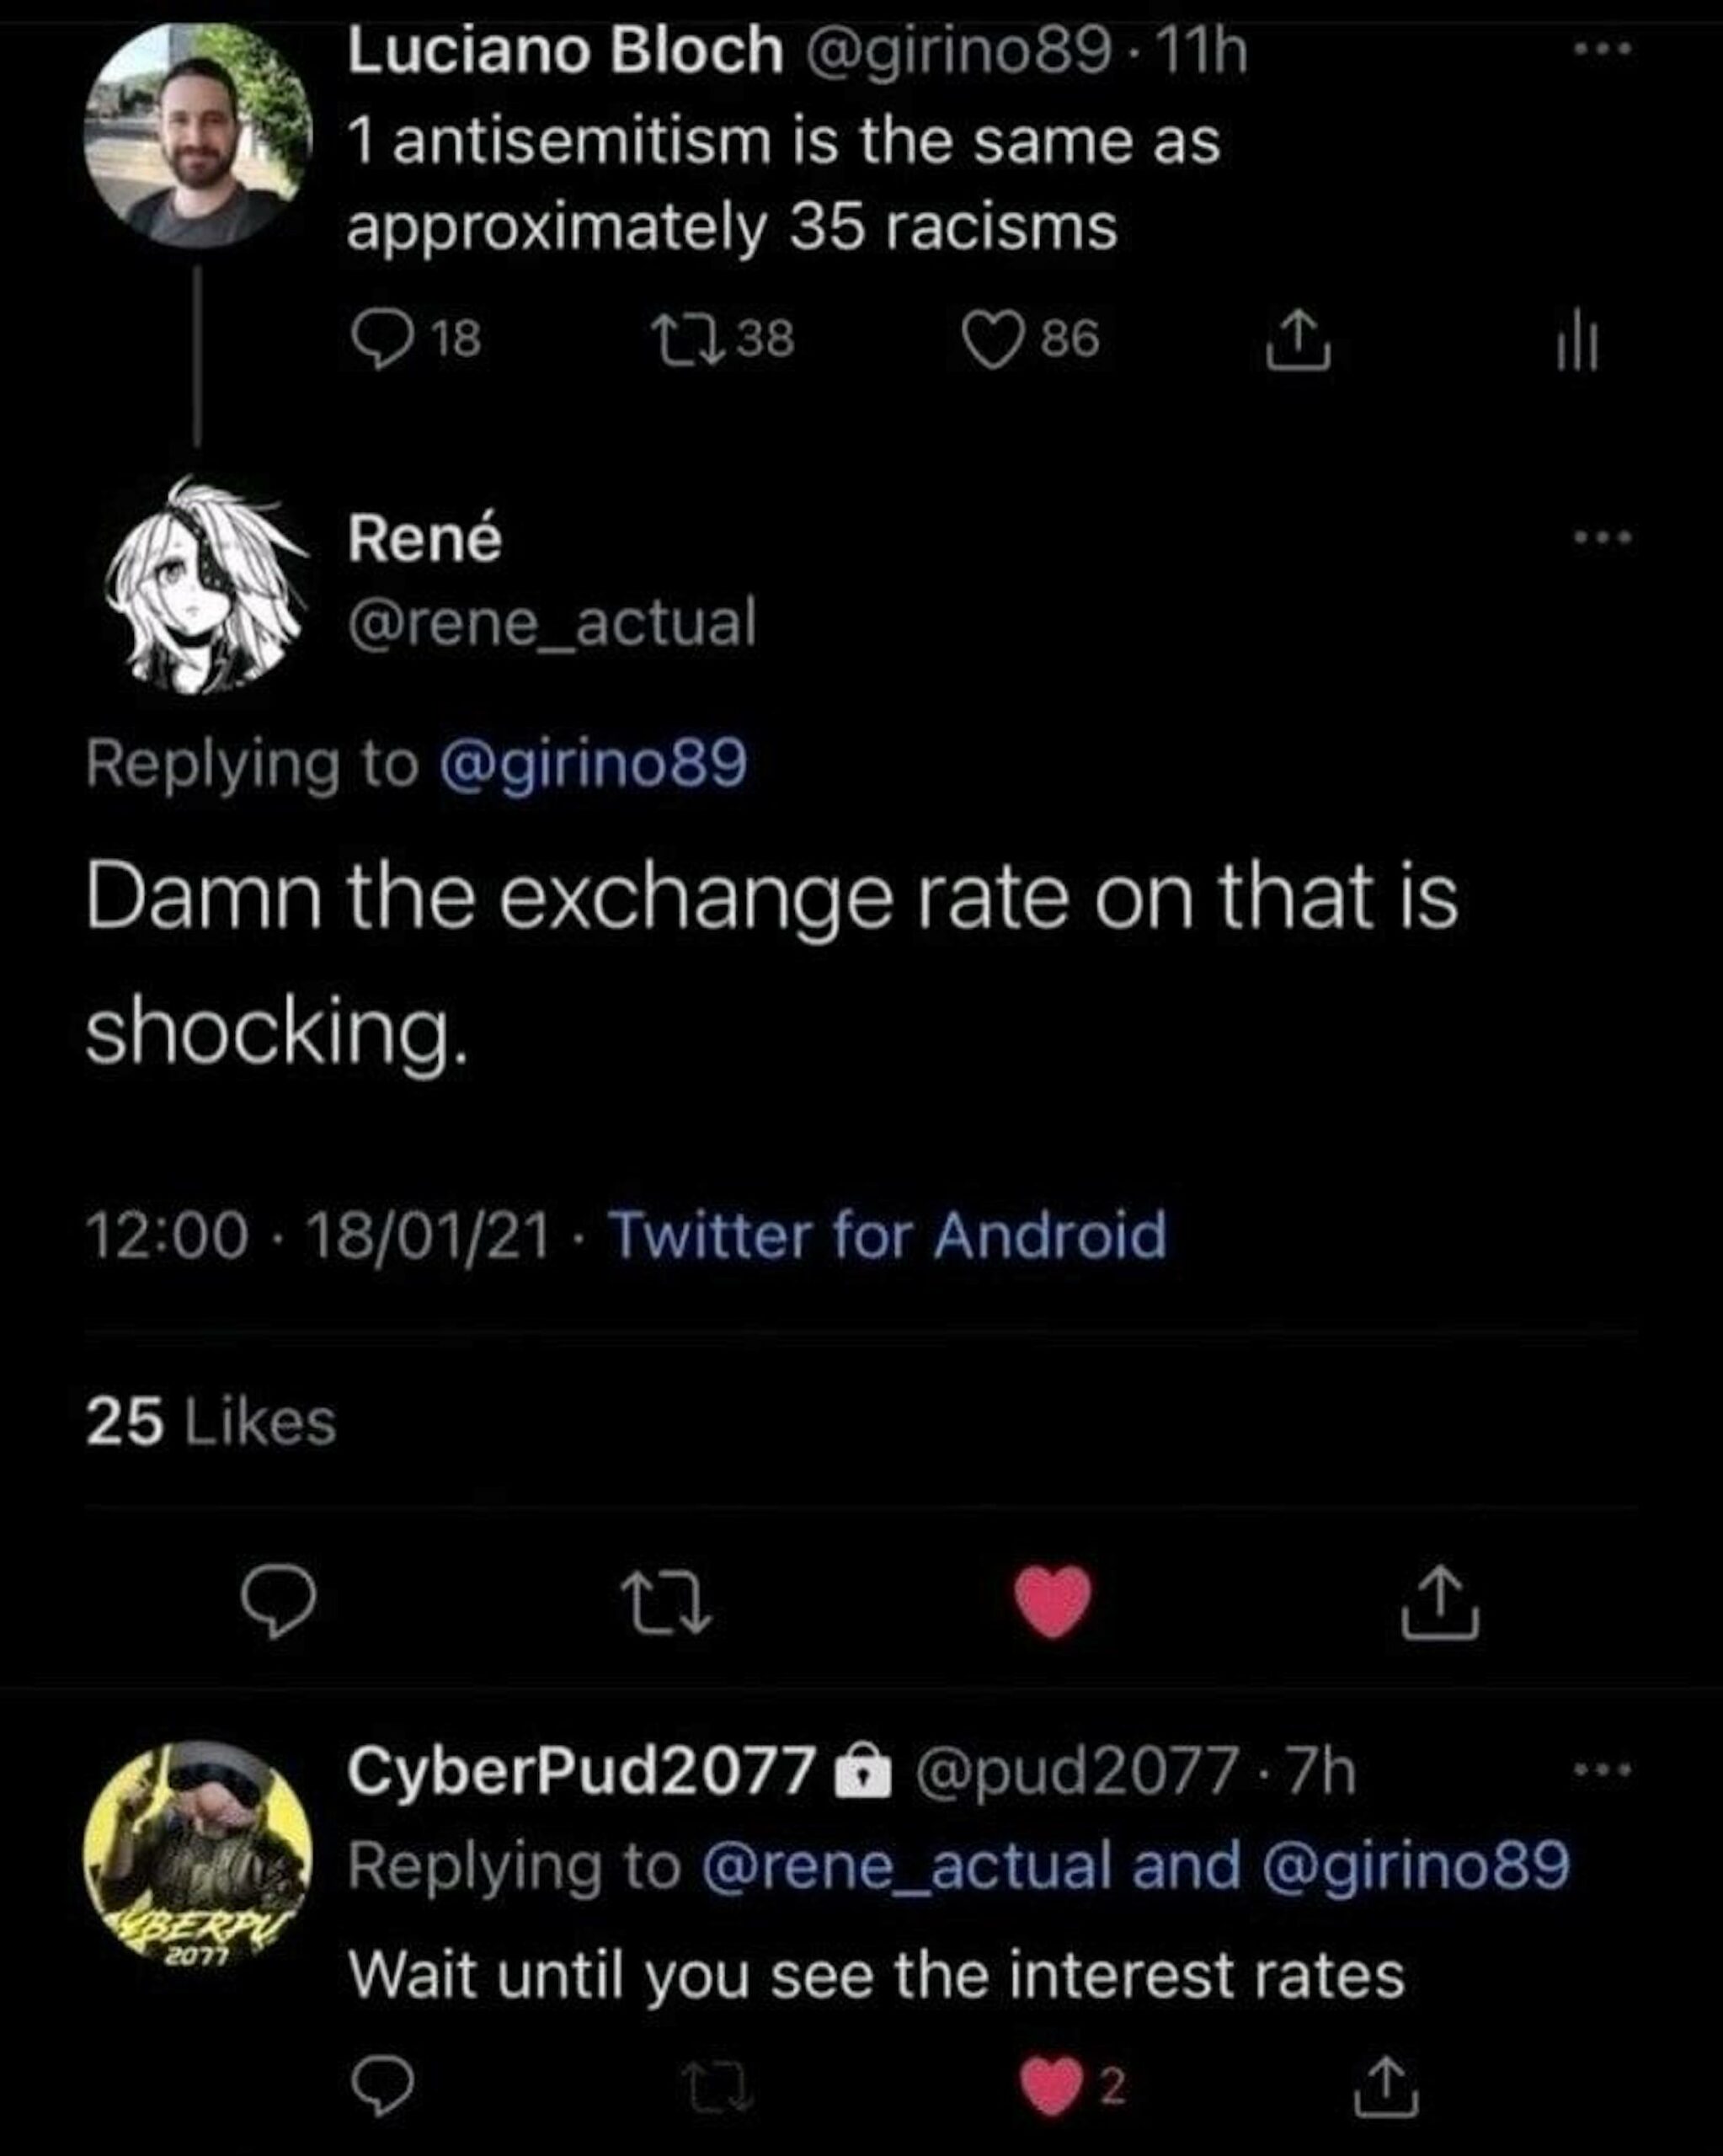1723x2156 pixels.
Task: Share Luciano Bloch's tweet
Action: pos(1299,342)
